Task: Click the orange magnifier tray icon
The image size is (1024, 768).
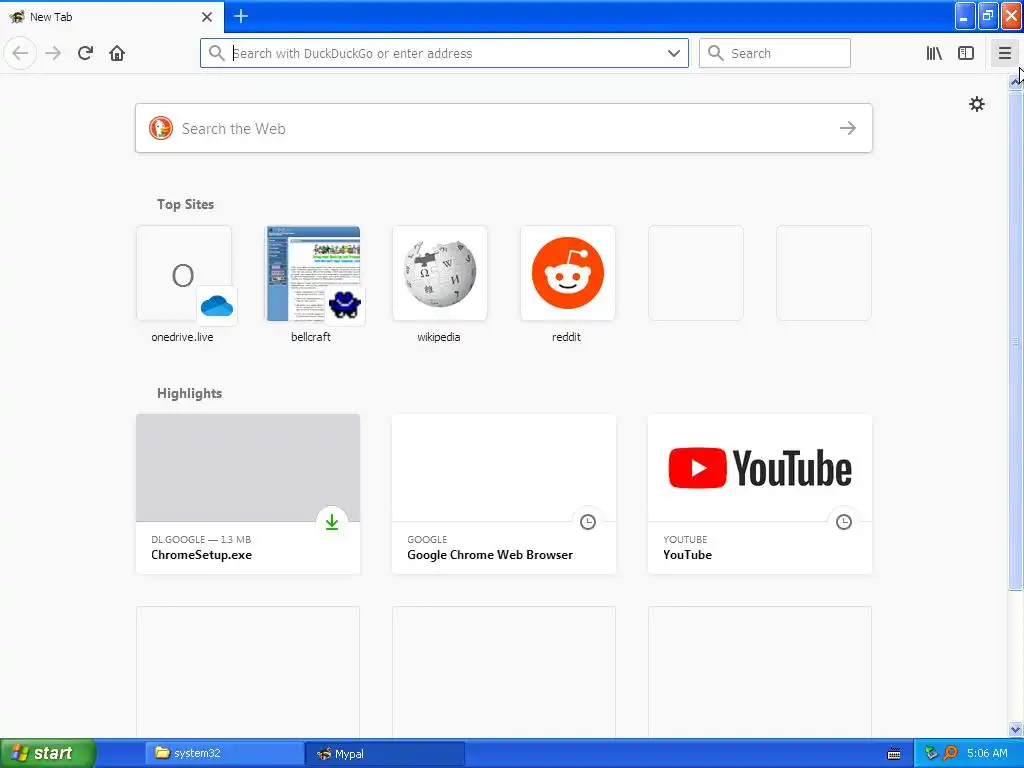Action: (x=950, y=753)
